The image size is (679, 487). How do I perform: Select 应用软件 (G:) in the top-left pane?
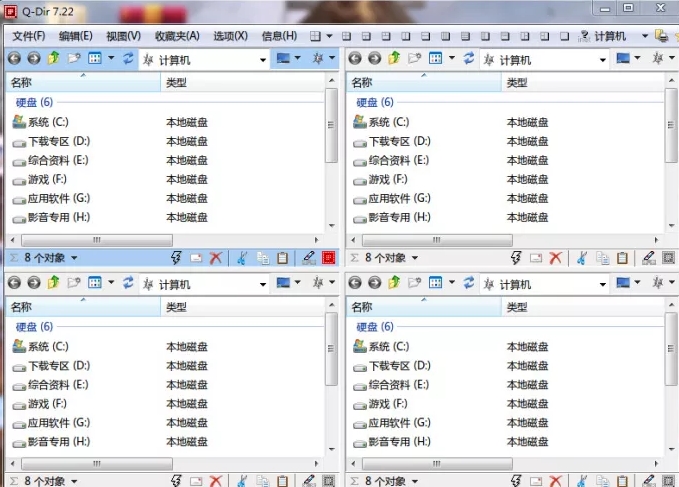click(52, 199)
